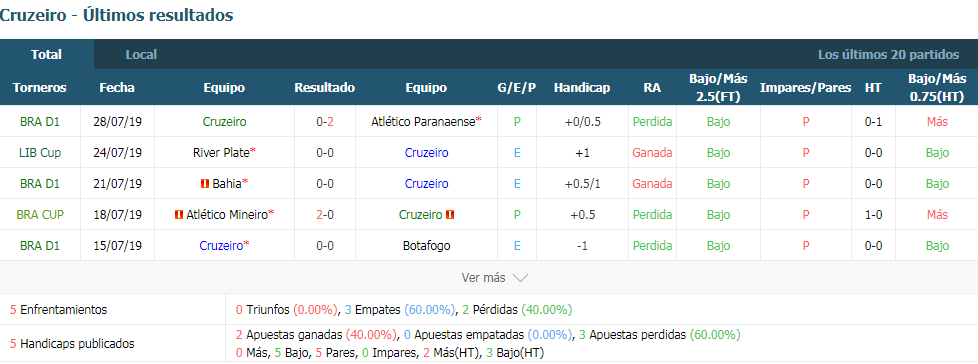Switch to the Total tab
This screenshot has height=364, width=978.
(x=47, y=55)
